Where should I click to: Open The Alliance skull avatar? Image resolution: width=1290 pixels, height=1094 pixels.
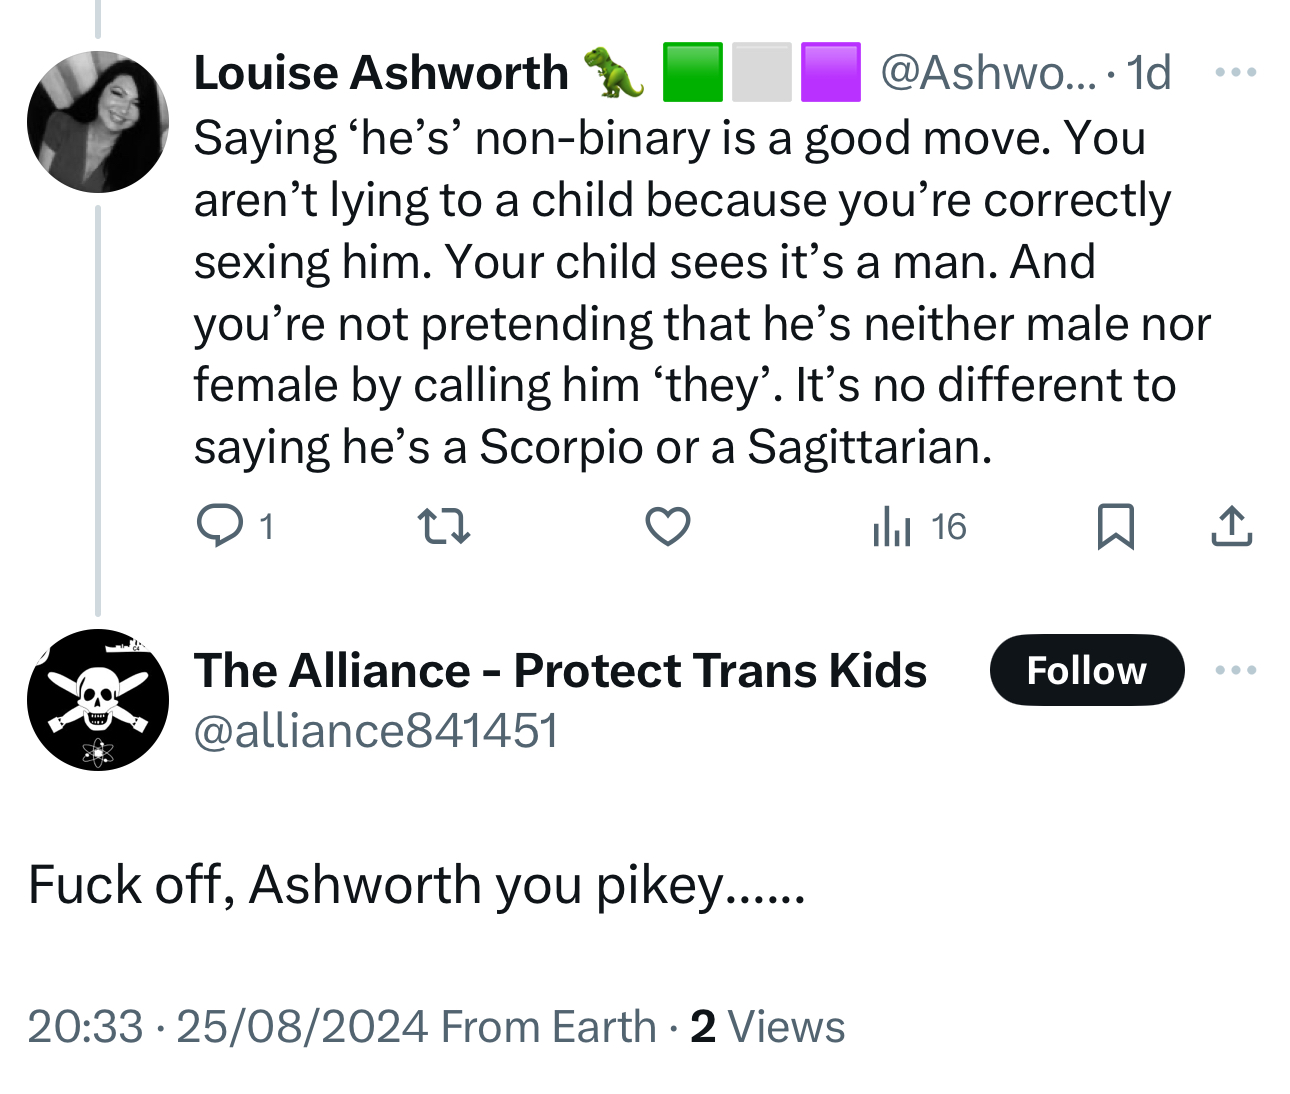[98, 700]
